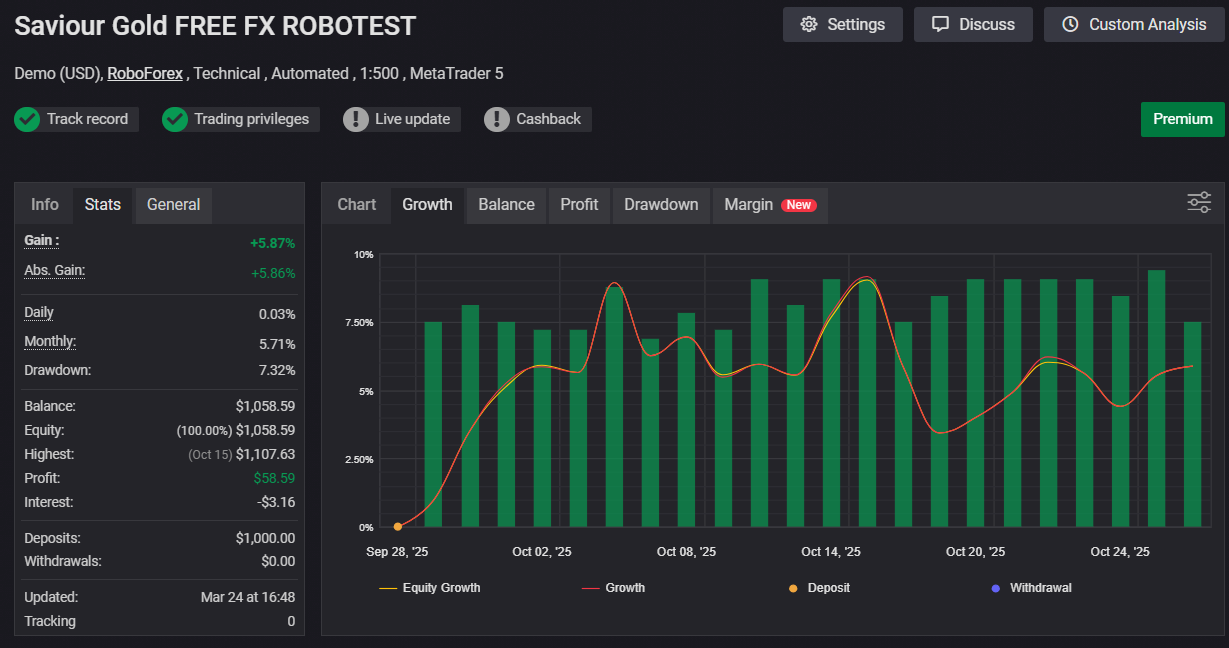The width and height of the screenshot is (1229, 648).
Task: Click the Settings gear icon
Action: [x=809, y=25]
